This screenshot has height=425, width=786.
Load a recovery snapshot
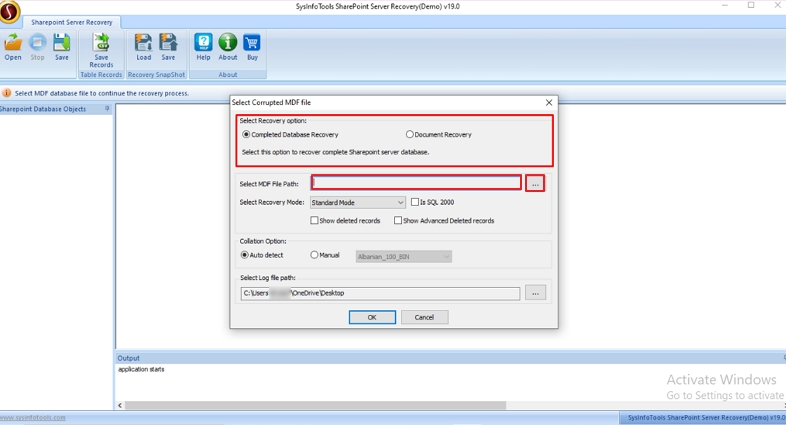point(144,44)
